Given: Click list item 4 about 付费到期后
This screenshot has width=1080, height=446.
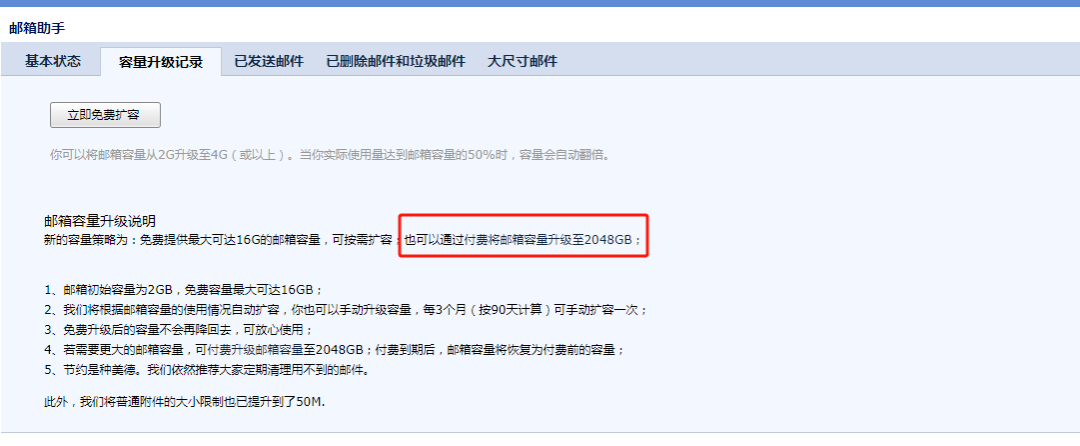Looking at the screenshot, I should point(335,350).
